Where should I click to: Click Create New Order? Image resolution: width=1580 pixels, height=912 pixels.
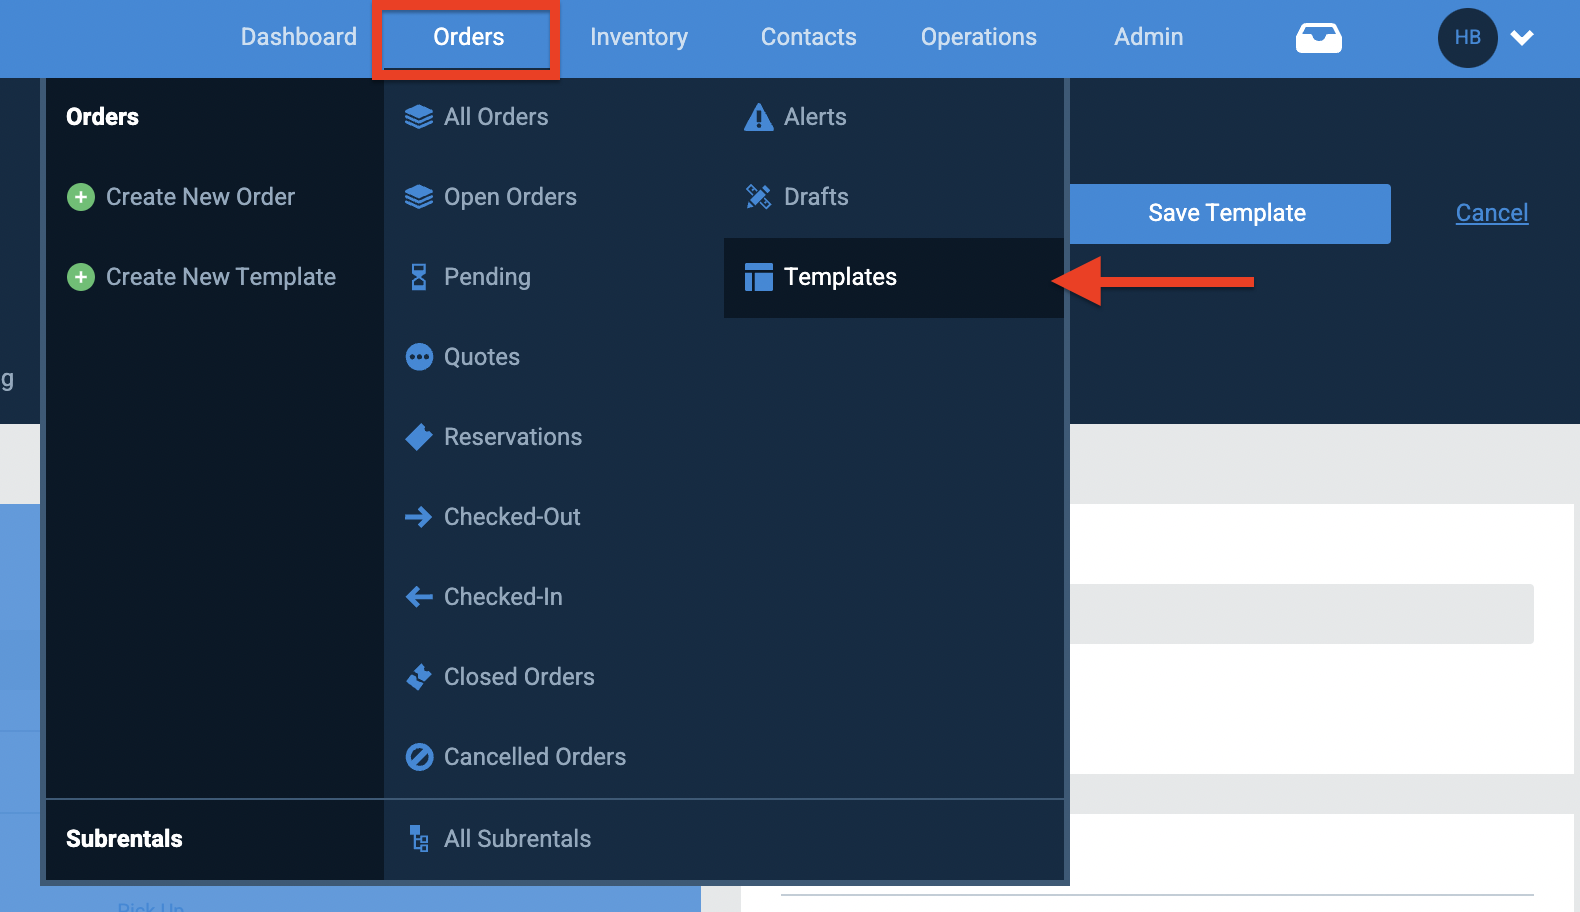pos(200,197)
